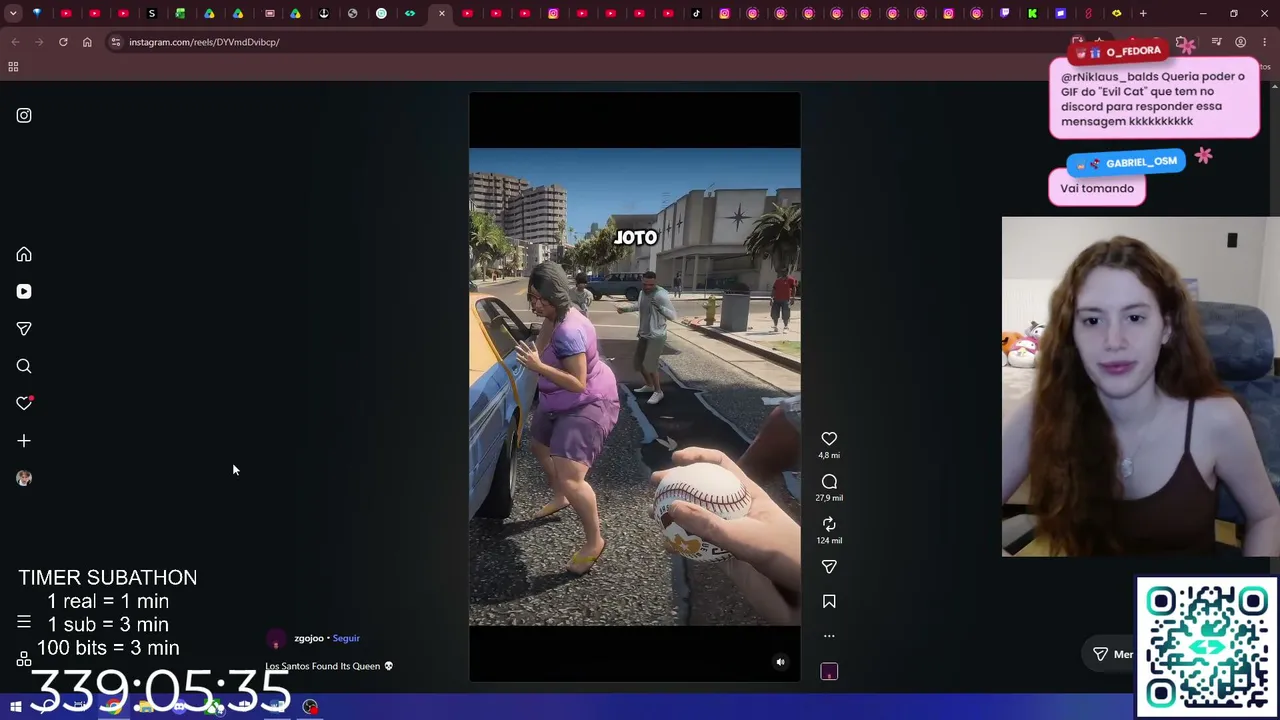The image size is (1280, 720).
Task: Switch to the Twitch tab
Action: pyautogui.click(x=1004, y=13)
